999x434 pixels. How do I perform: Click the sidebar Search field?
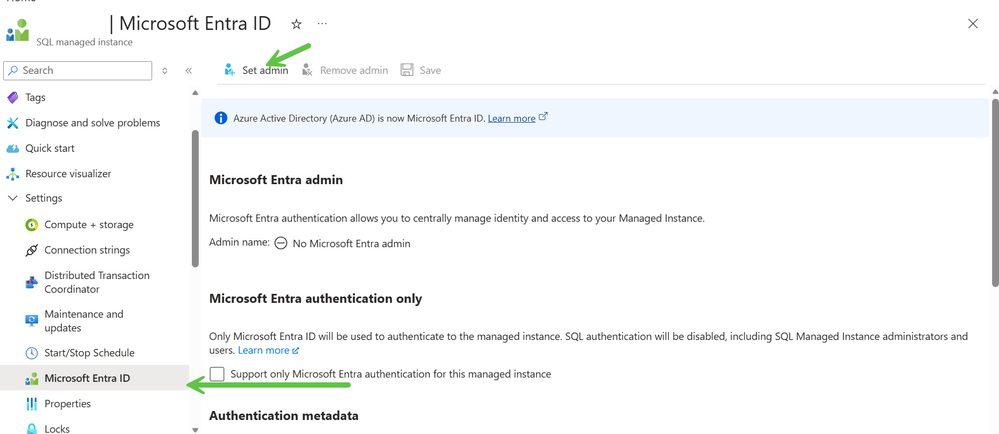click(78, 71)
